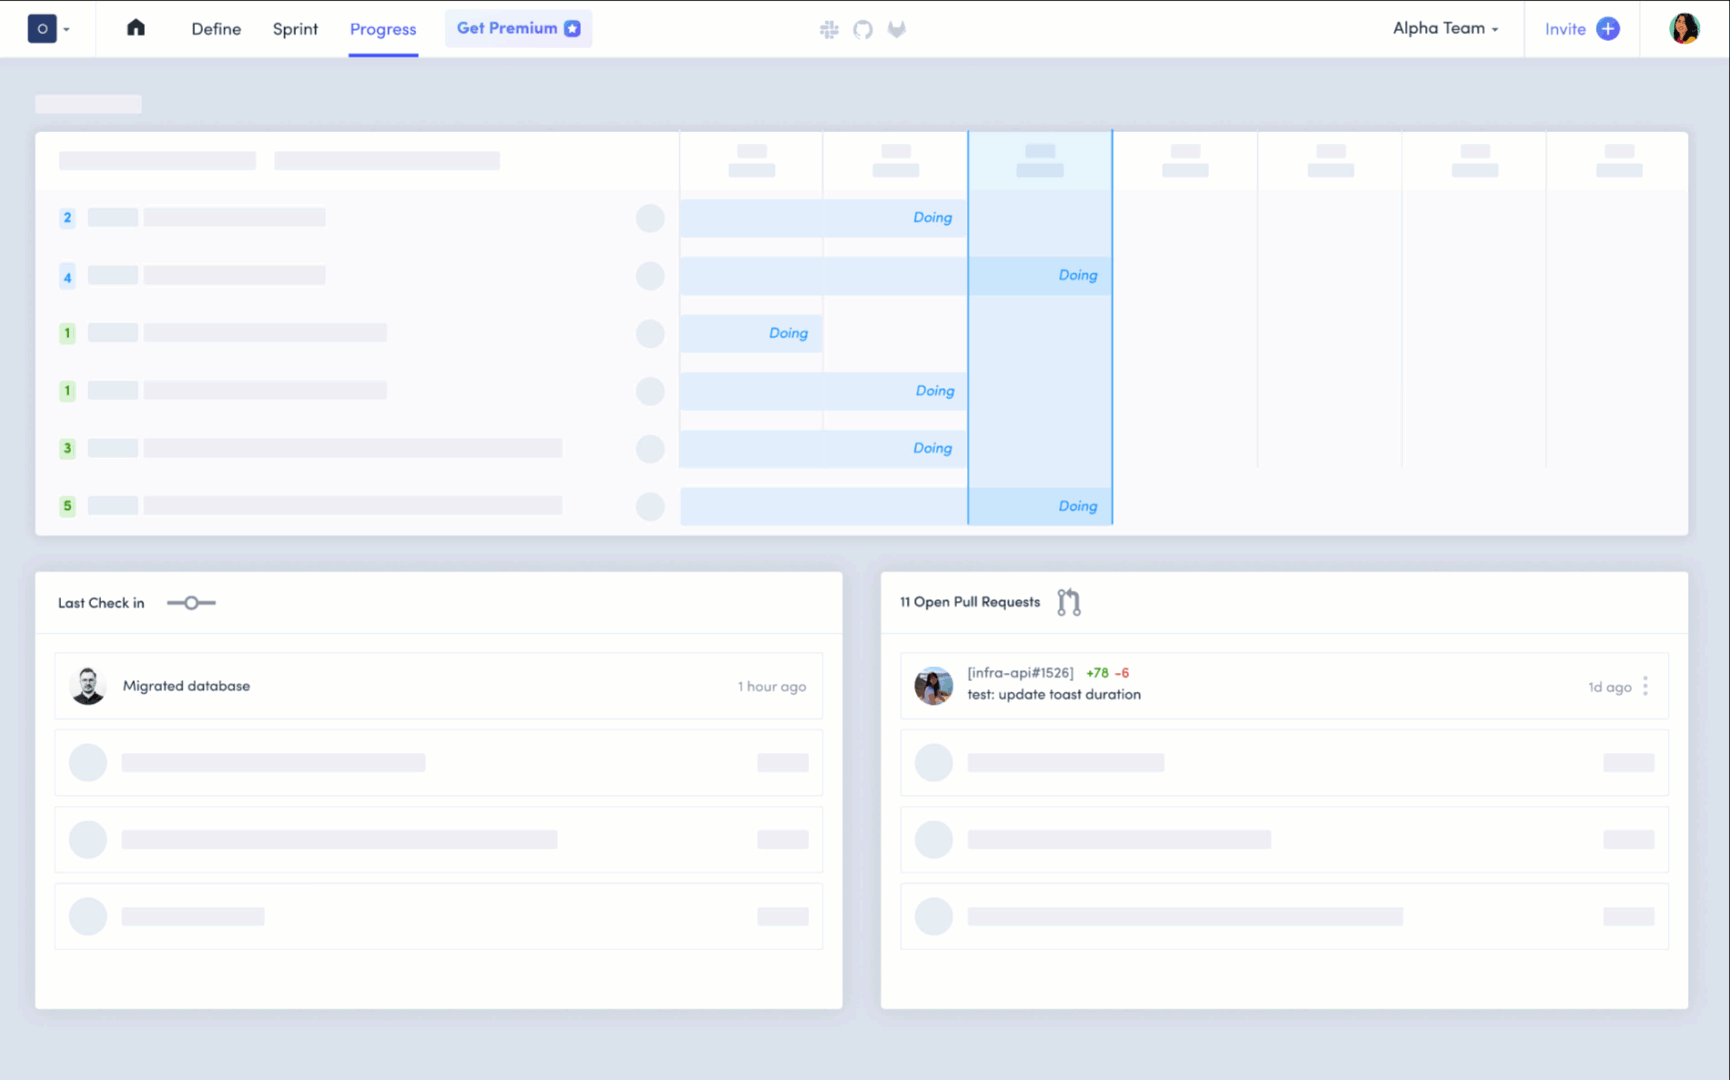Click the star icon in Get Premium
This screenshot has width=1730, height=1080.
tap(572, 28)
